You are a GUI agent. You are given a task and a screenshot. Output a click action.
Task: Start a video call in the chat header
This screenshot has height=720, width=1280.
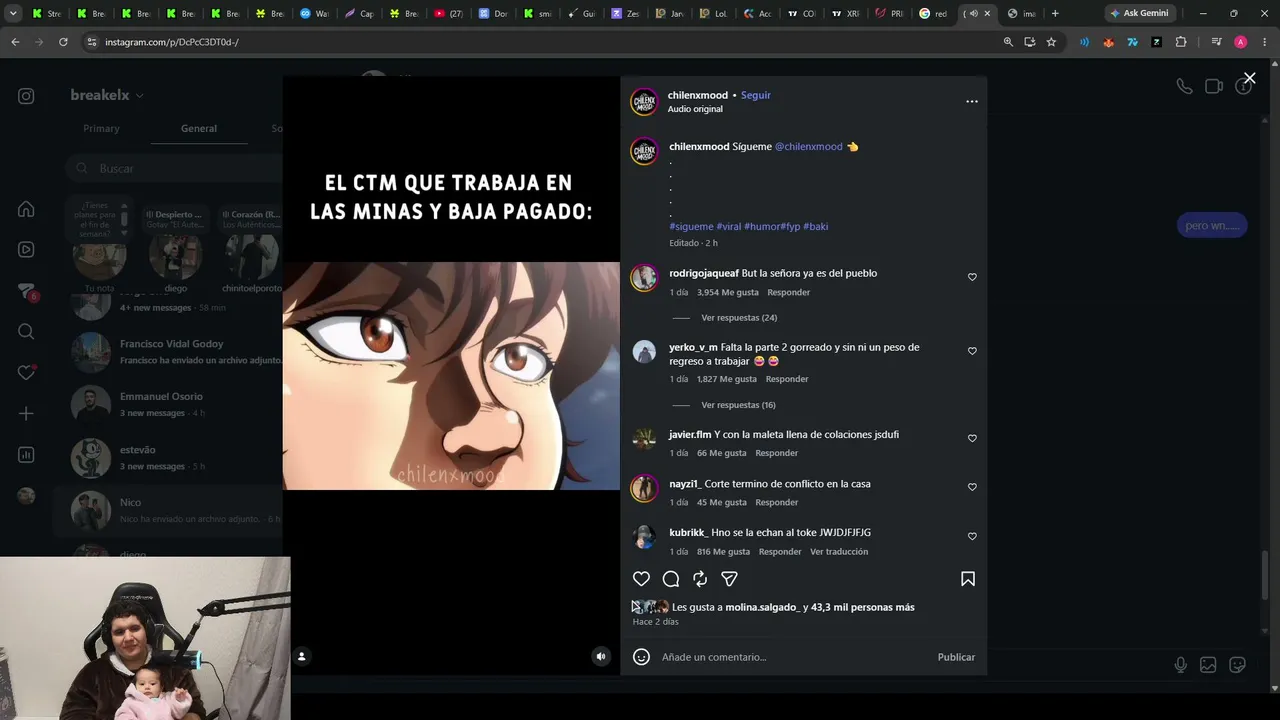coord(1214,86)
